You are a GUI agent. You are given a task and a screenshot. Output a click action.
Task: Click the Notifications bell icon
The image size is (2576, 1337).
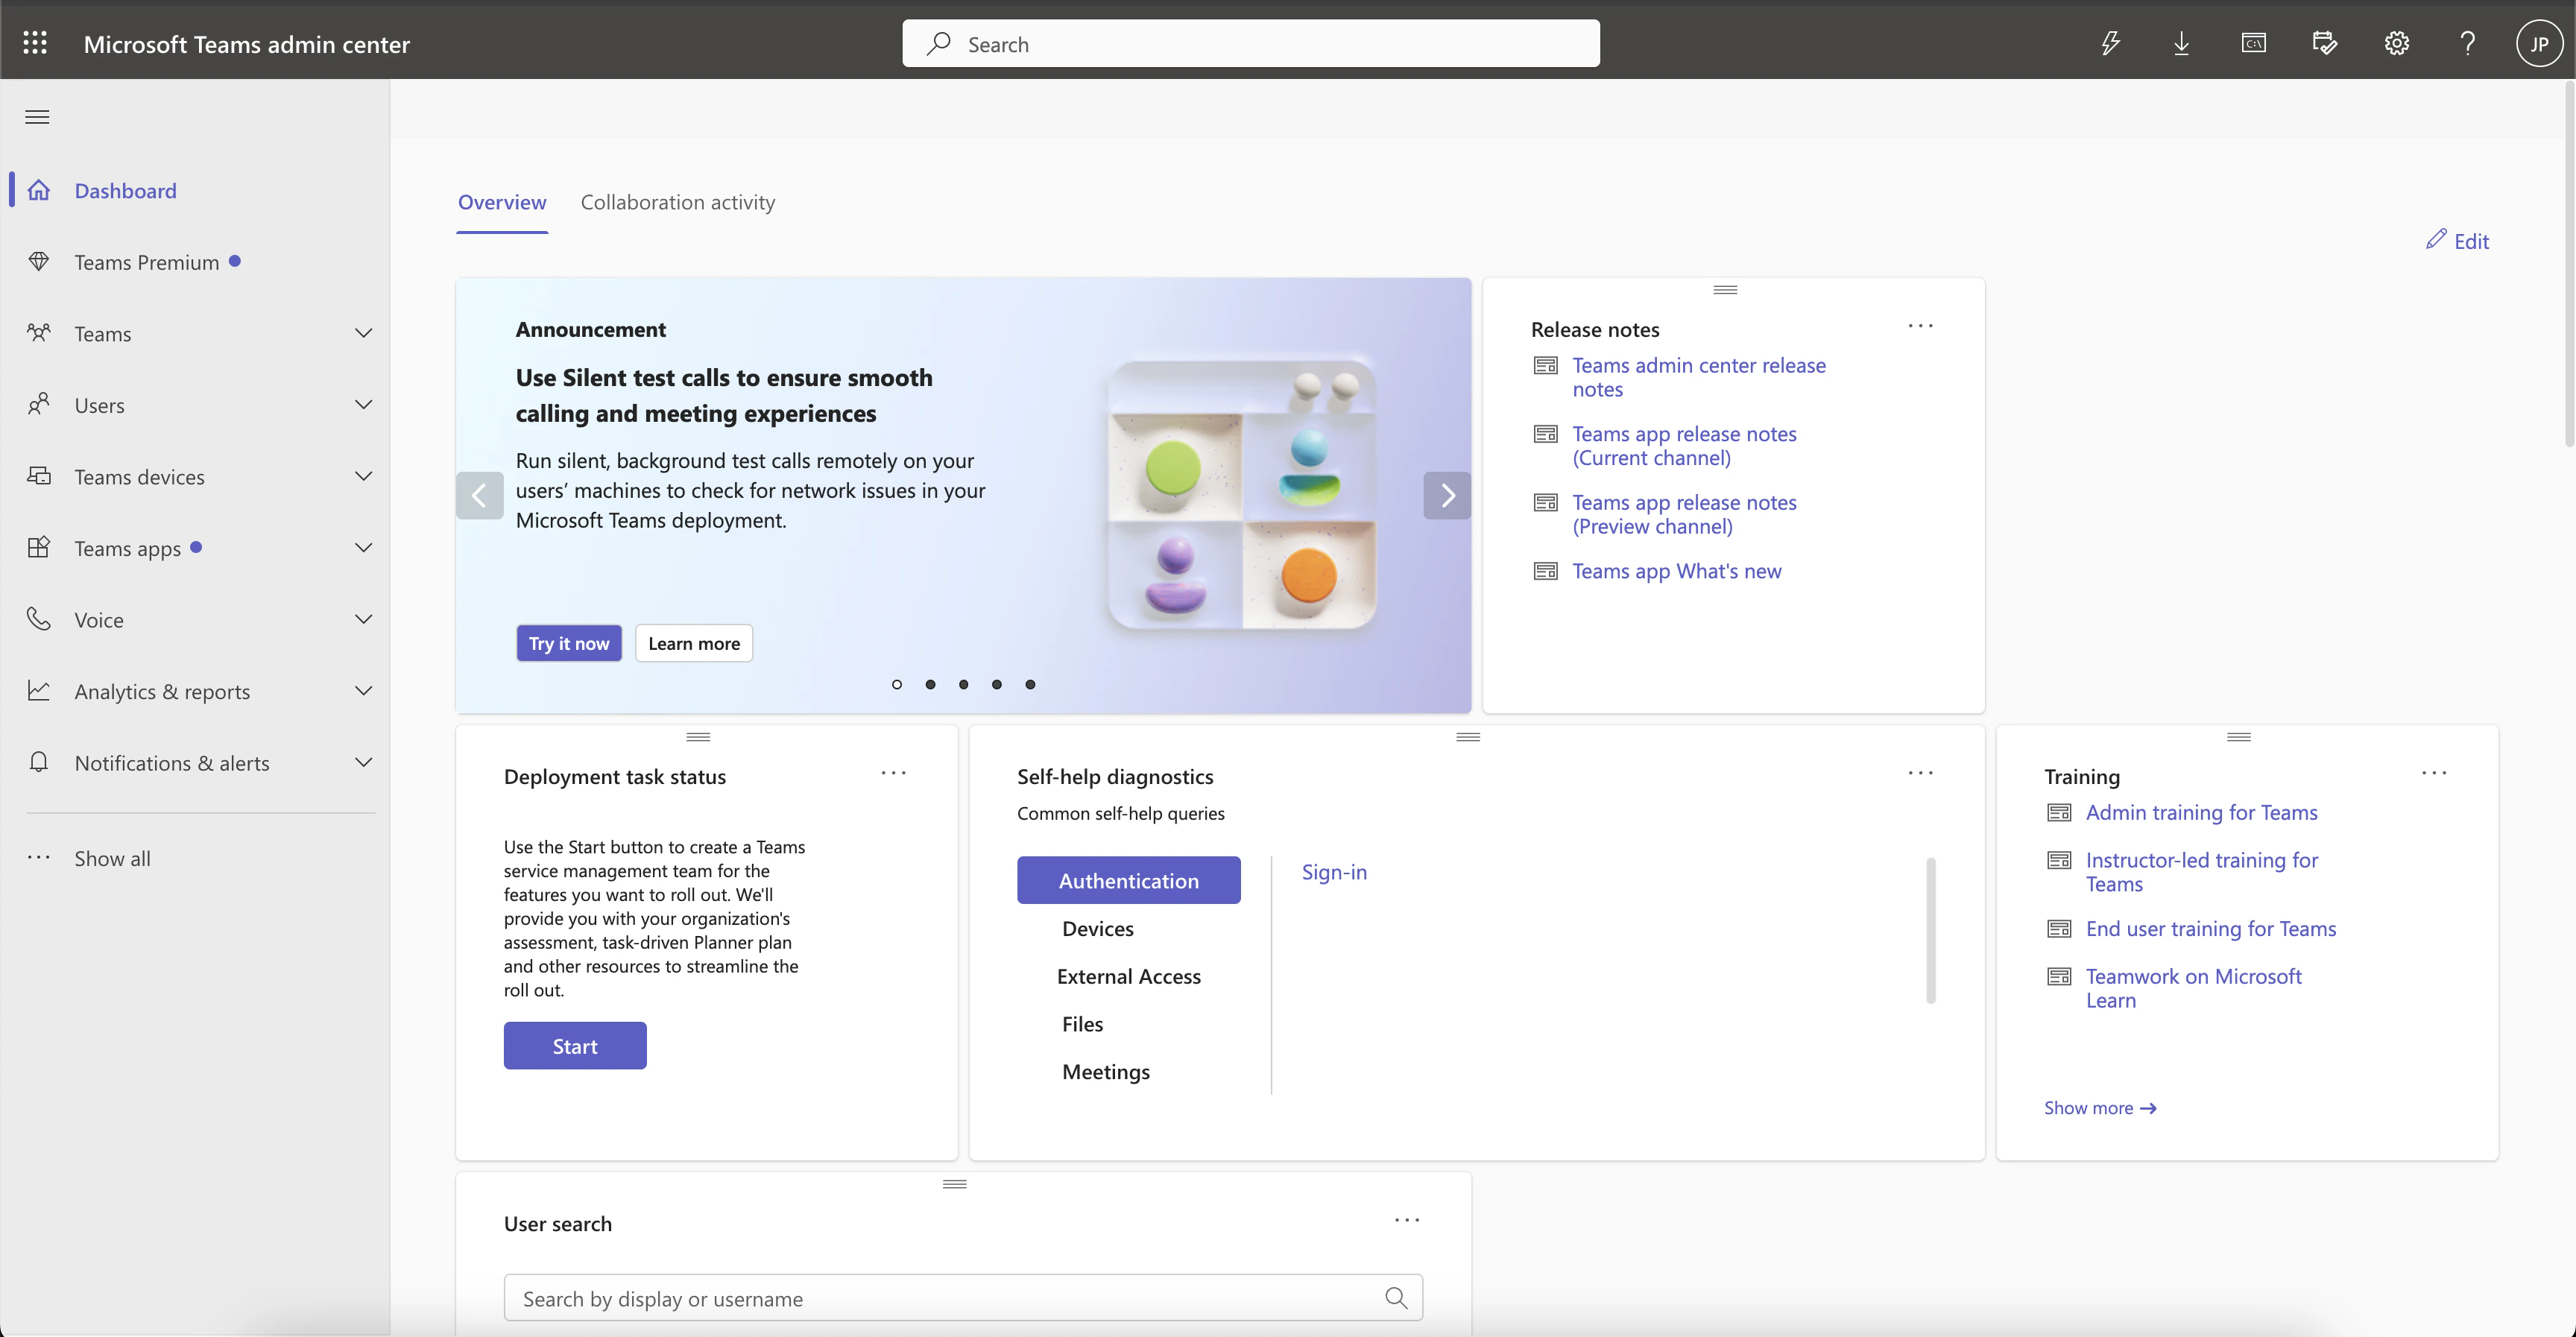pyautogui.click(x=39, y=762)
